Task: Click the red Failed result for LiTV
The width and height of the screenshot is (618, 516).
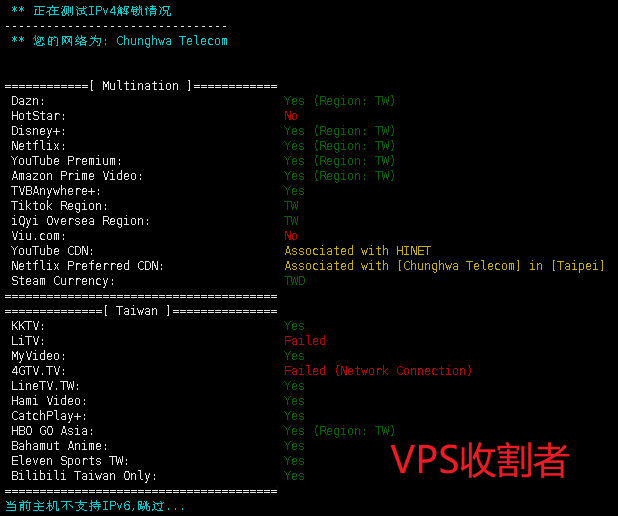Action: point(305,341)
